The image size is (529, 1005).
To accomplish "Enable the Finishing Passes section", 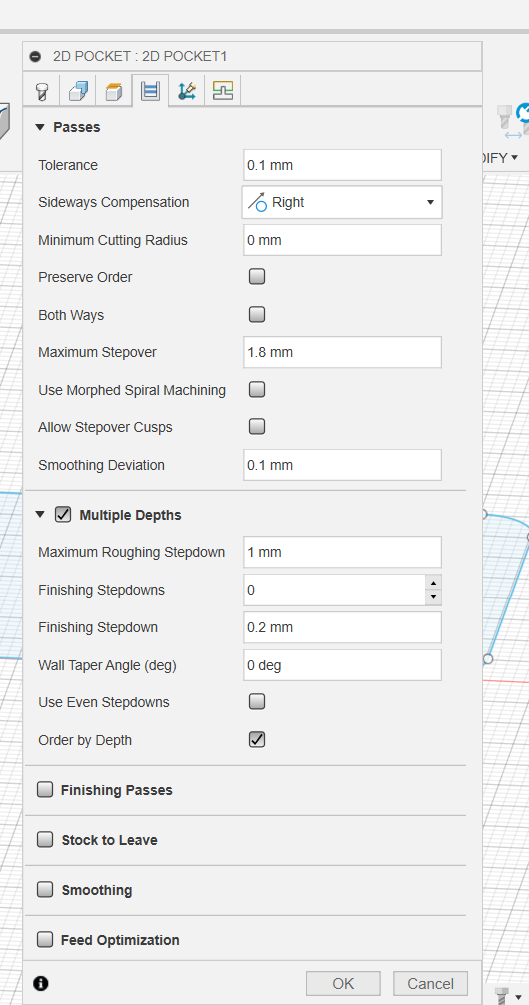I will (x=45, y=790).
